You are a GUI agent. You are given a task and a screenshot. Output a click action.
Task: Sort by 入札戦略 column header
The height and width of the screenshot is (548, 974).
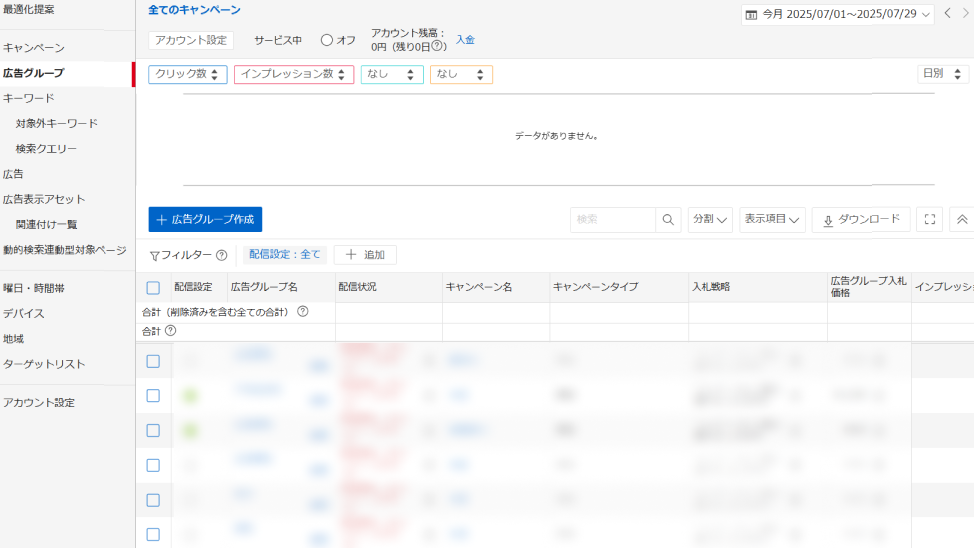(x=711, y=287)
